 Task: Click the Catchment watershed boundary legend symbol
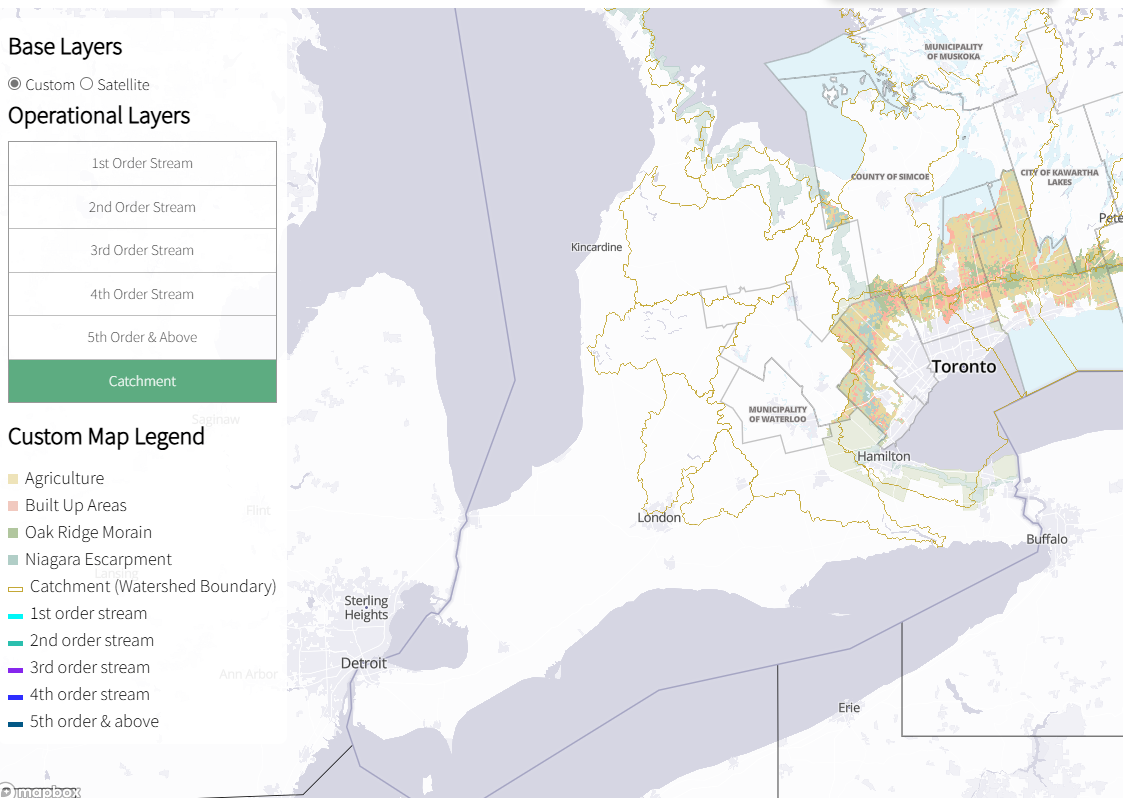point(15,589)
